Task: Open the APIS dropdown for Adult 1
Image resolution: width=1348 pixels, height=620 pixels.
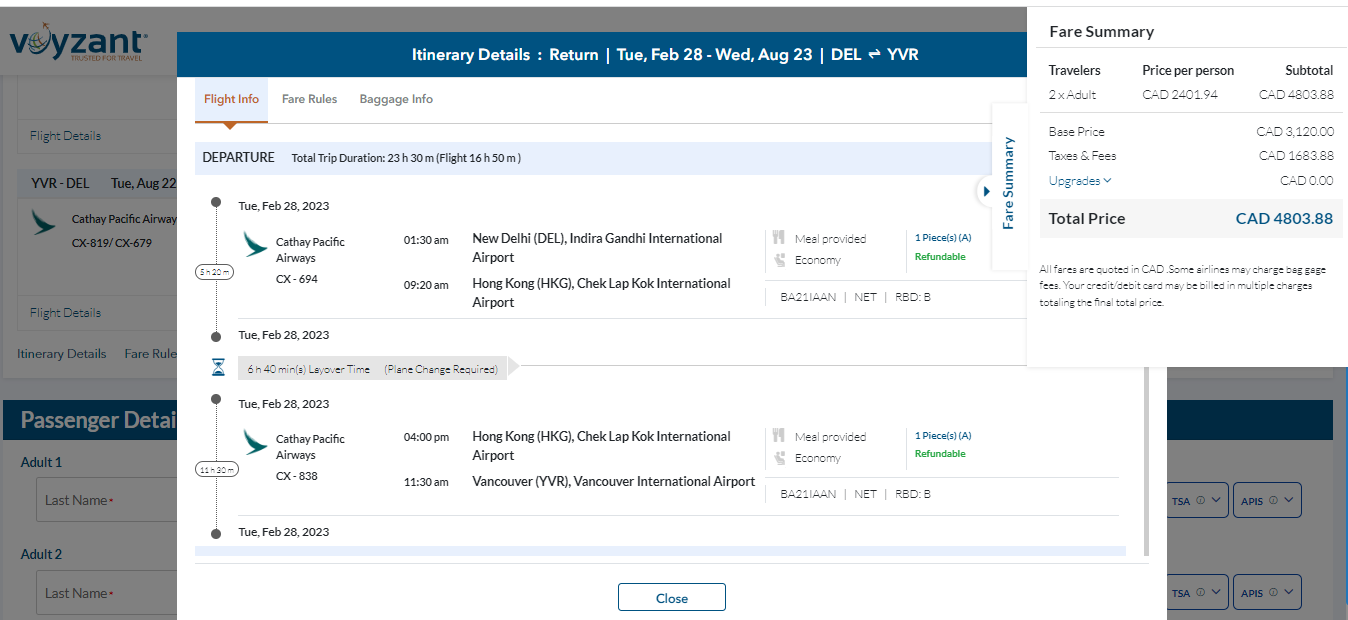Action: (1266, 500)
